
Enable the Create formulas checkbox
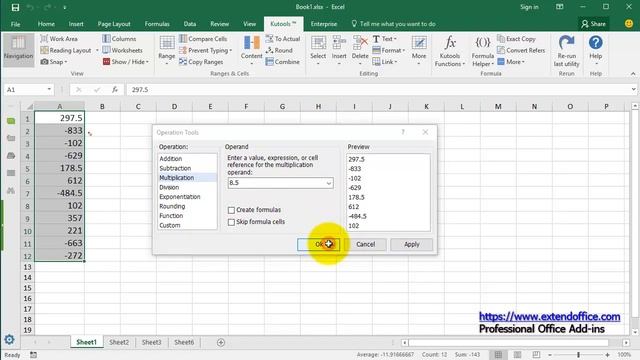(231, 210)
